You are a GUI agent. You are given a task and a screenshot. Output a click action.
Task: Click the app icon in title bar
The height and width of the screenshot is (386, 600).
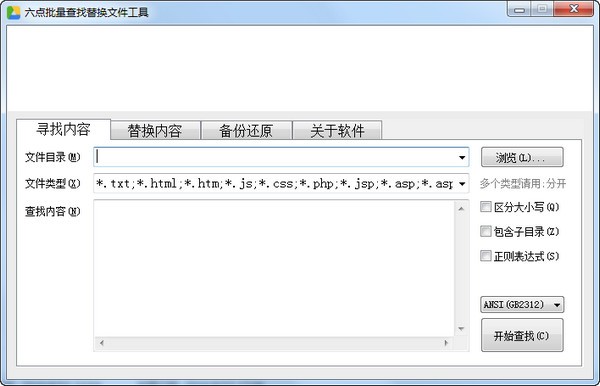pos(13,12)
